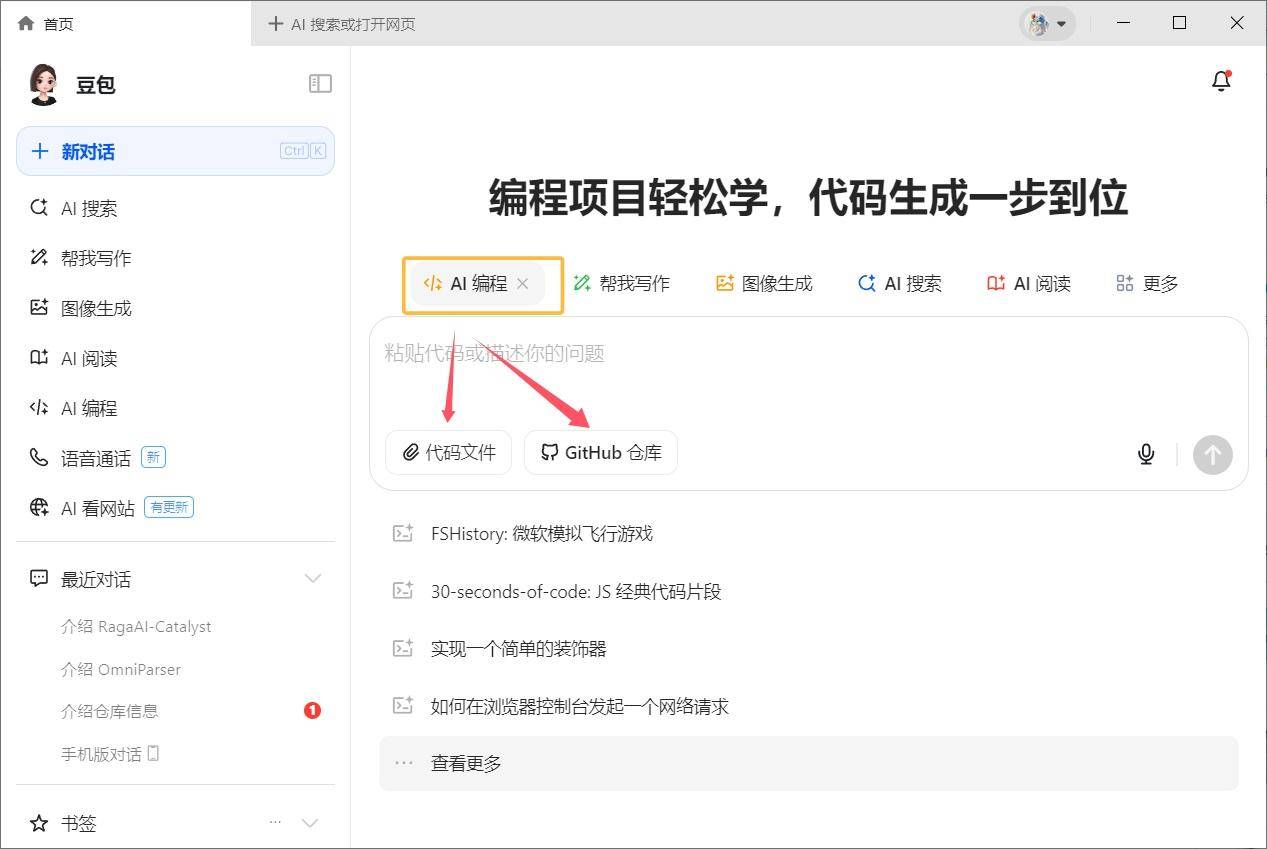Click the terminal icon beside 30-seconds-of-code

pyautogui.click(x=402, y=591)
